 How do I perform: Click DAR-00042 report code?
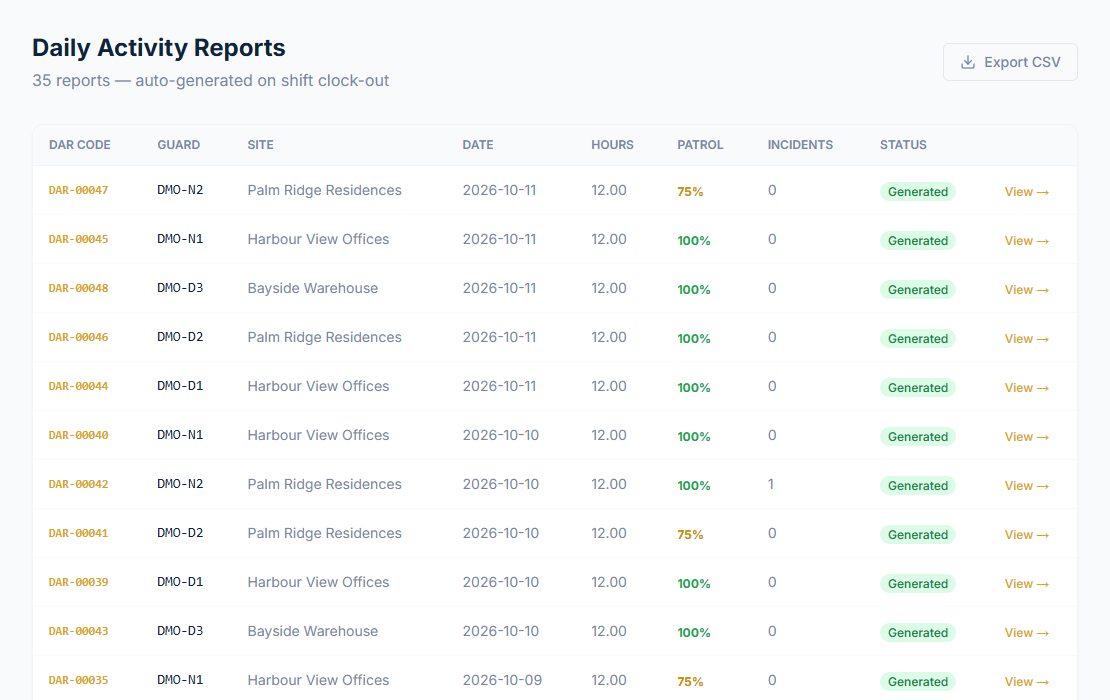79,484
